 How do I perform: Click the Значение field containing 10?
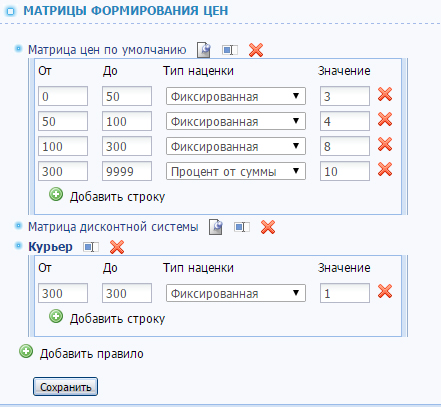pos(345,171)
